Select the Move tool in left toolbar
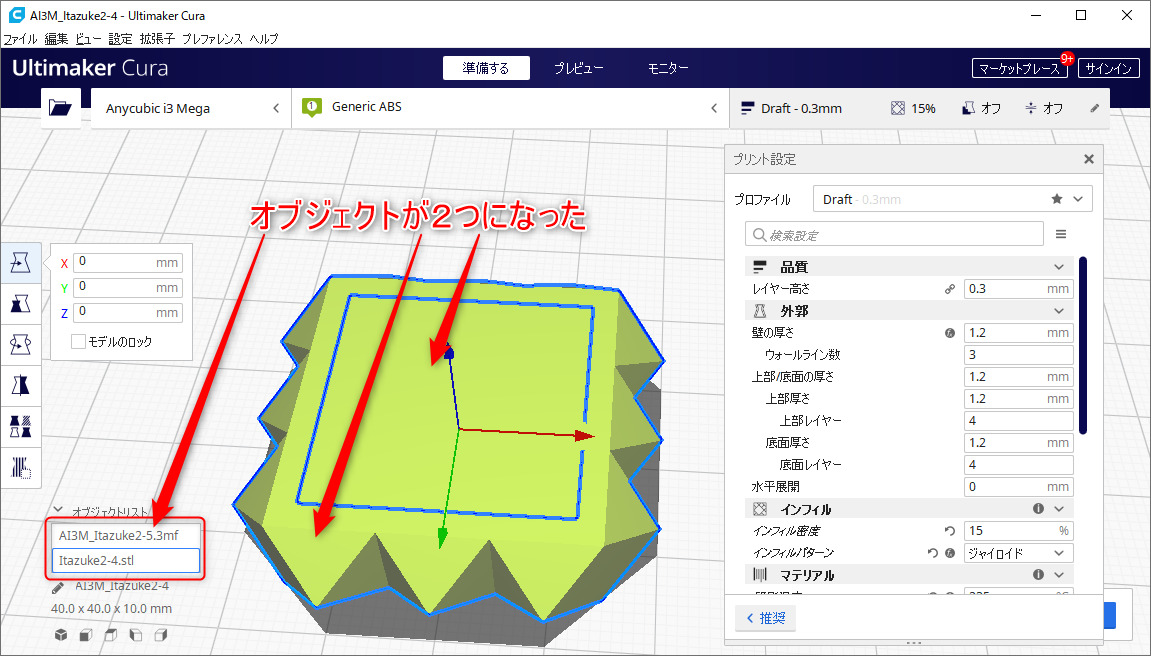The image size is (1151, 656). [x=20, y=262]
